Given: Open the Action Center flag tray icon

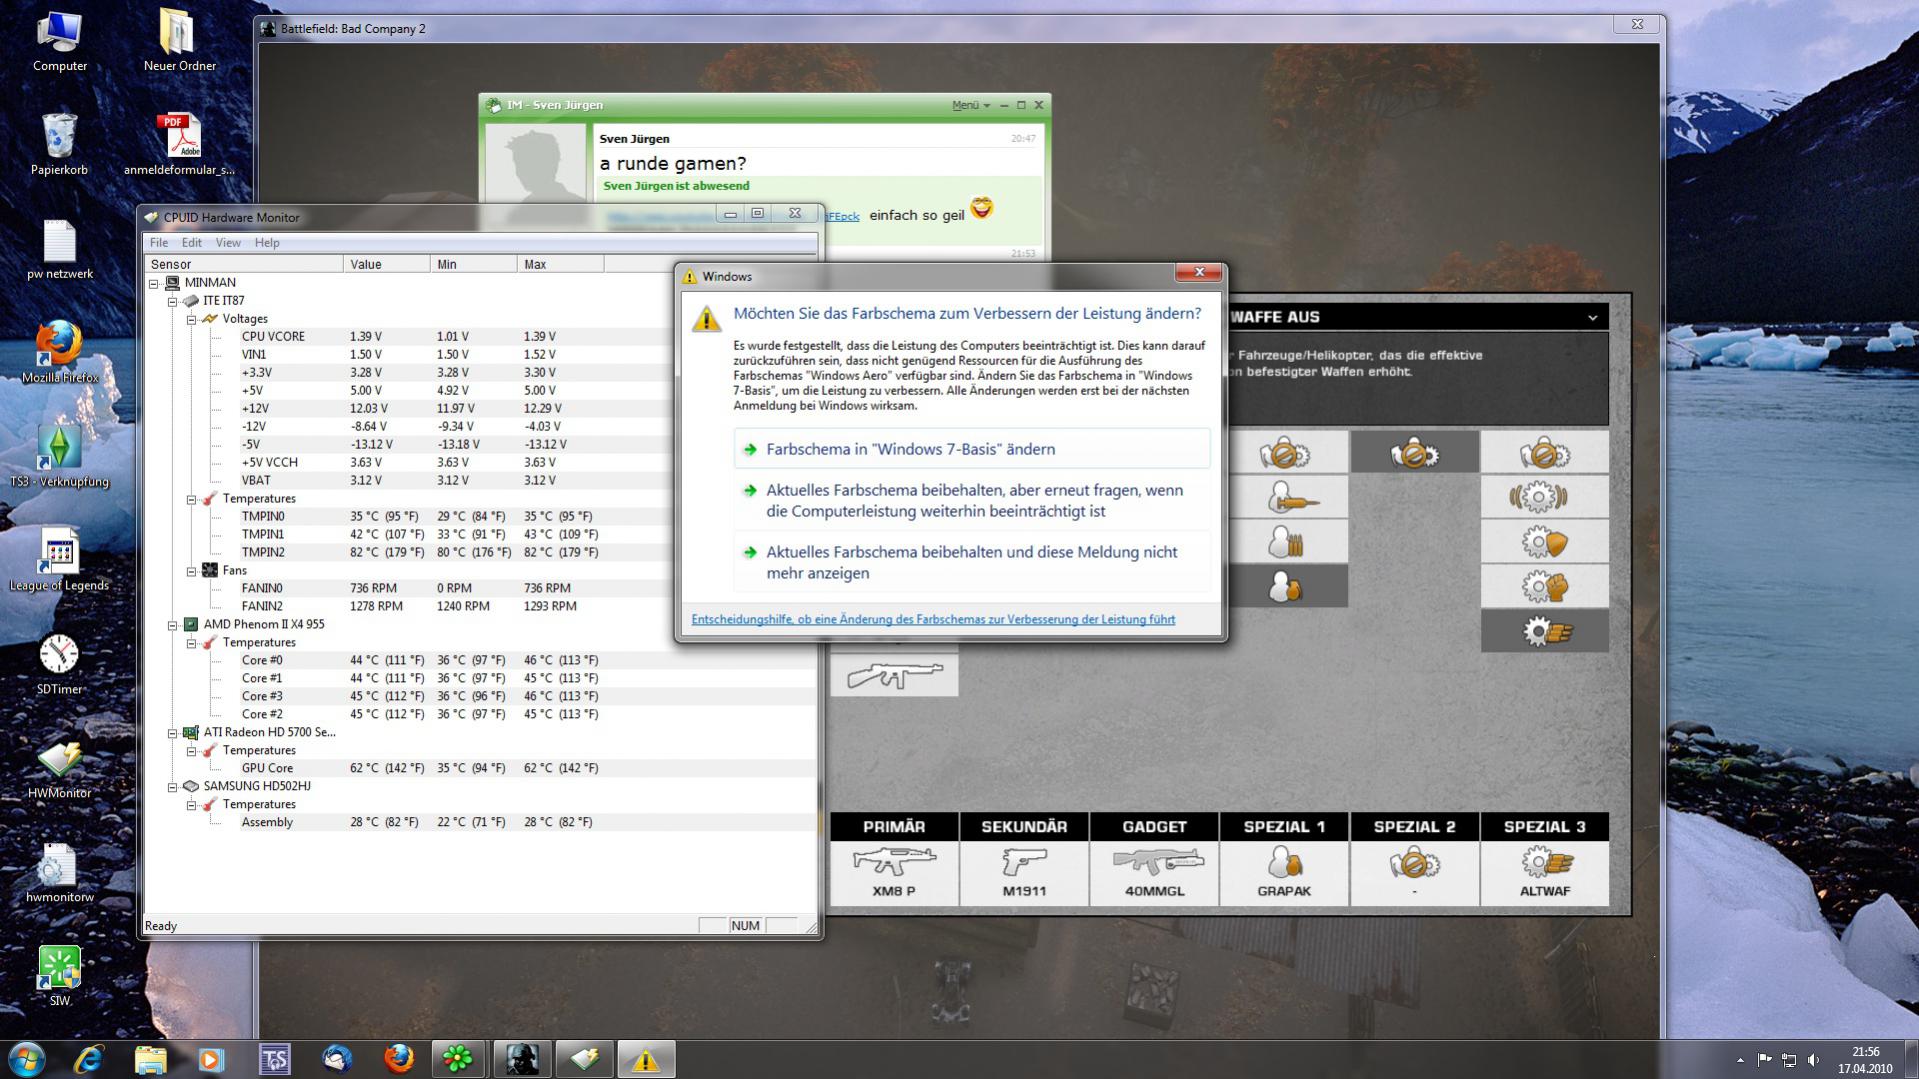Looking at the screenshot, I should coord(1764,1060).
